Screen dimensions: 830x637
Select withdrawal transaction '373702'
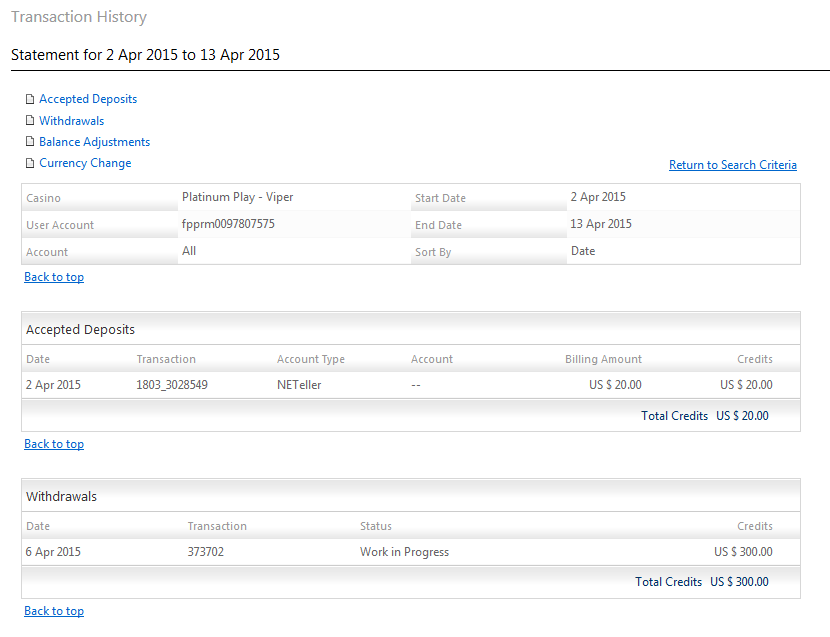coord(206,552)
